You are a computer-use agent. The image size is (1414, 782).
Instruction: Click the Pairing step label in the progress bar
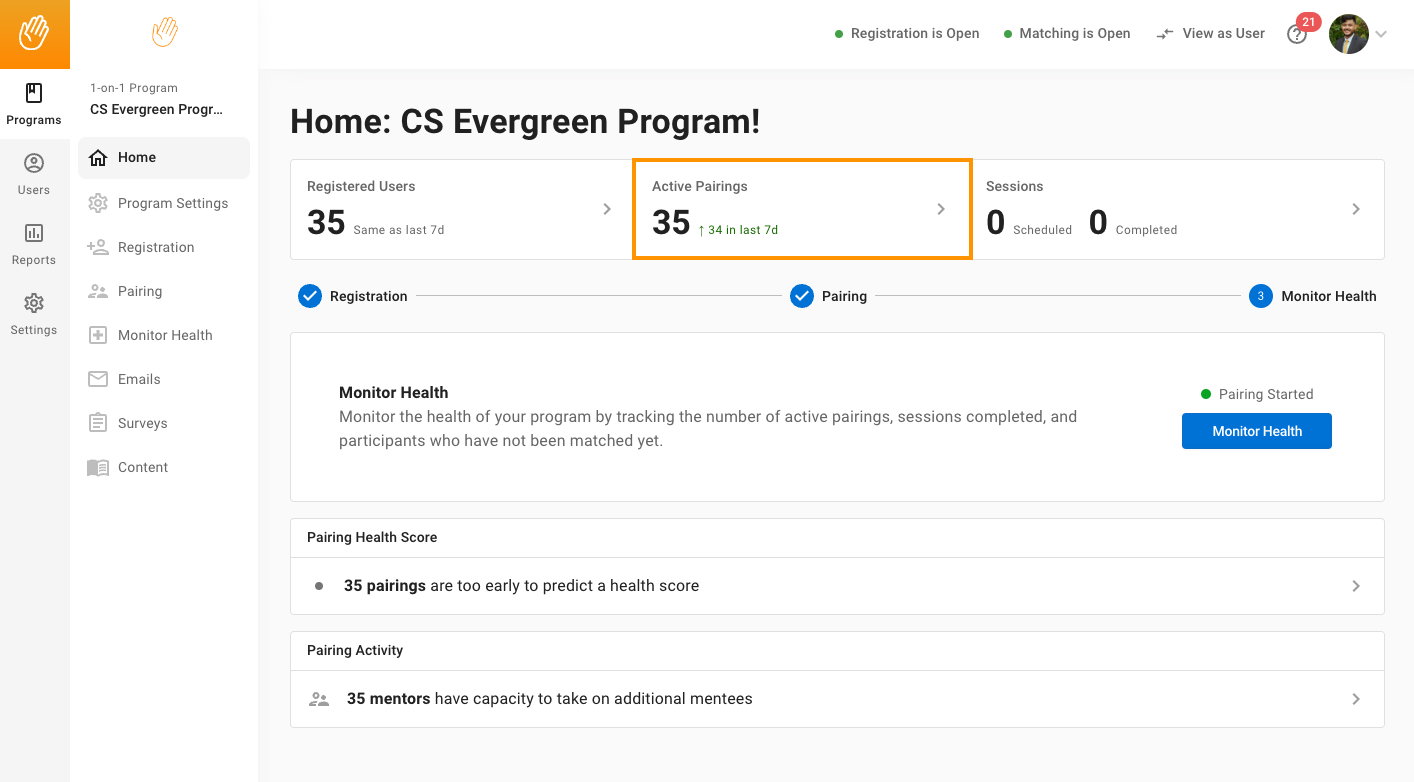844,296
